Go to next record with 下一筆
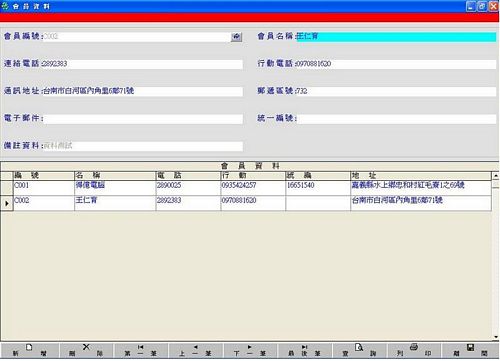500x361 pixels. click(250, 350)
